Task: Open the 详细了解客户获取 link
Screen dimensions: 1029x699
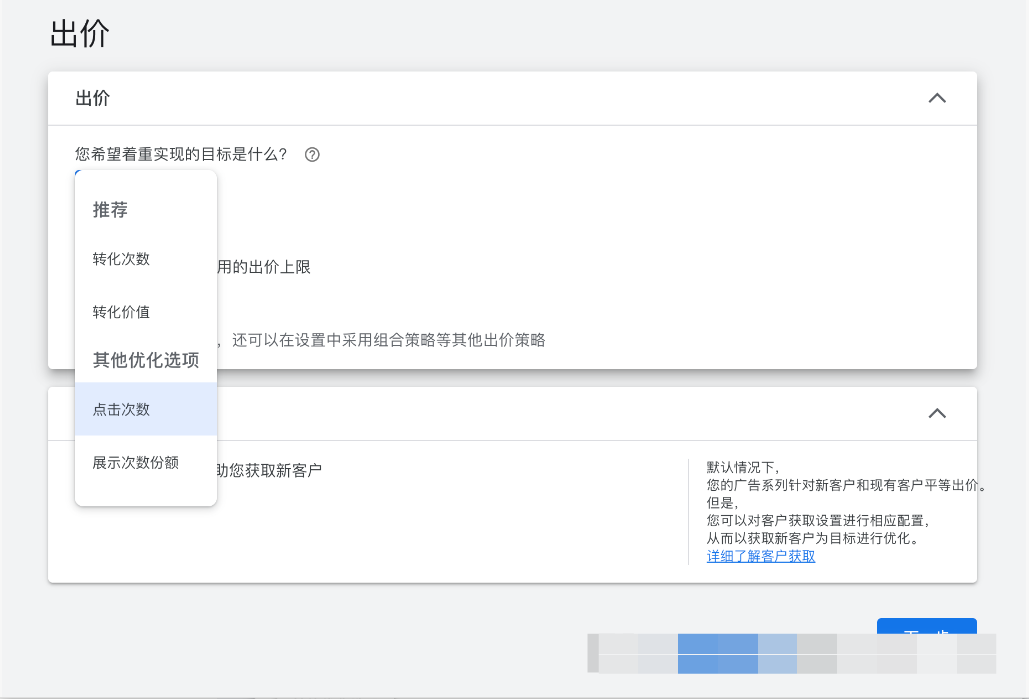Action: pyautogui.click(x=761, y=556)
